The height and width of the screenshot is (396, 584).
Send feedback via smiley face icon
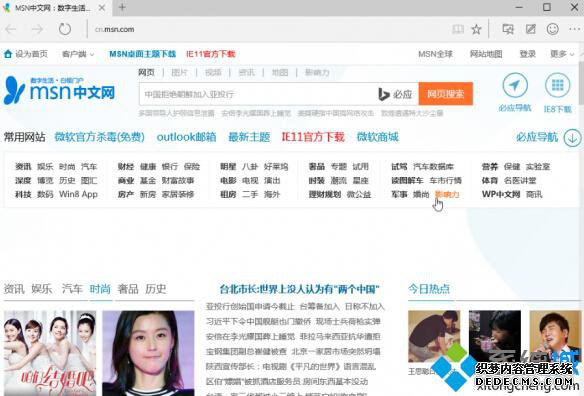tap(553, 29)
